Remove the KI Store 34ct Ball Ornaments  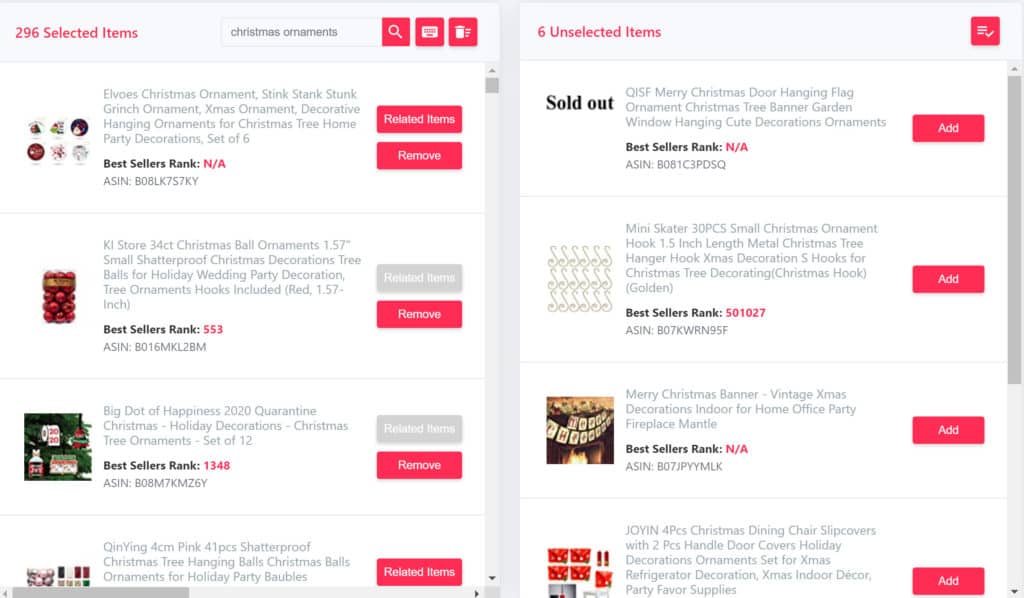click(419, 315)
